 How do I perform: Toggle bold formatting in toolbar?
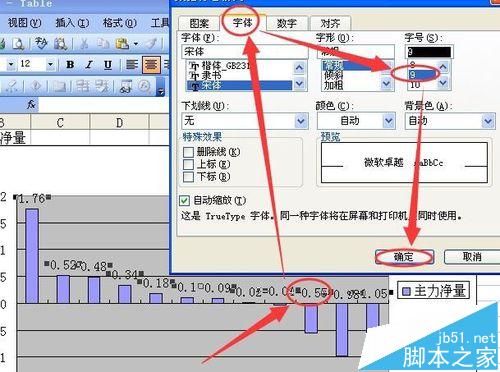[x=70, y=64]
